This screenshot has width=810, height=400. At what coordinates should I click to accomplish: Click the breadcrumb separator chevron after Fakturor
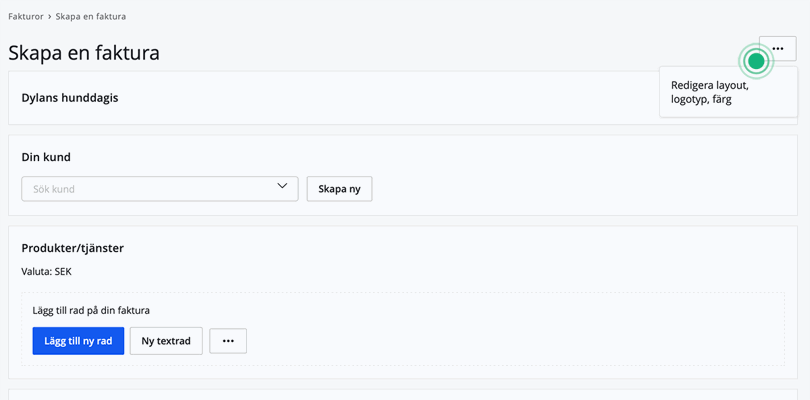tap(50, 17)
